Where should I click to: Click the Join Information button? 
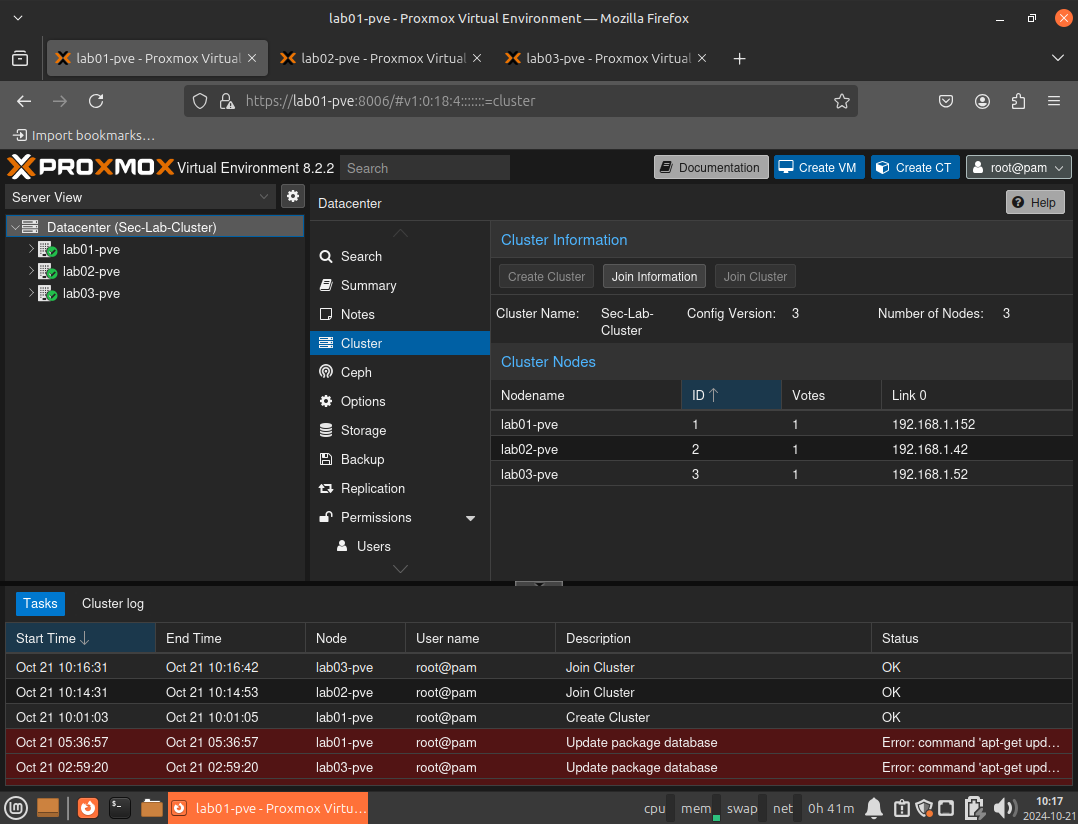[654, 276]
